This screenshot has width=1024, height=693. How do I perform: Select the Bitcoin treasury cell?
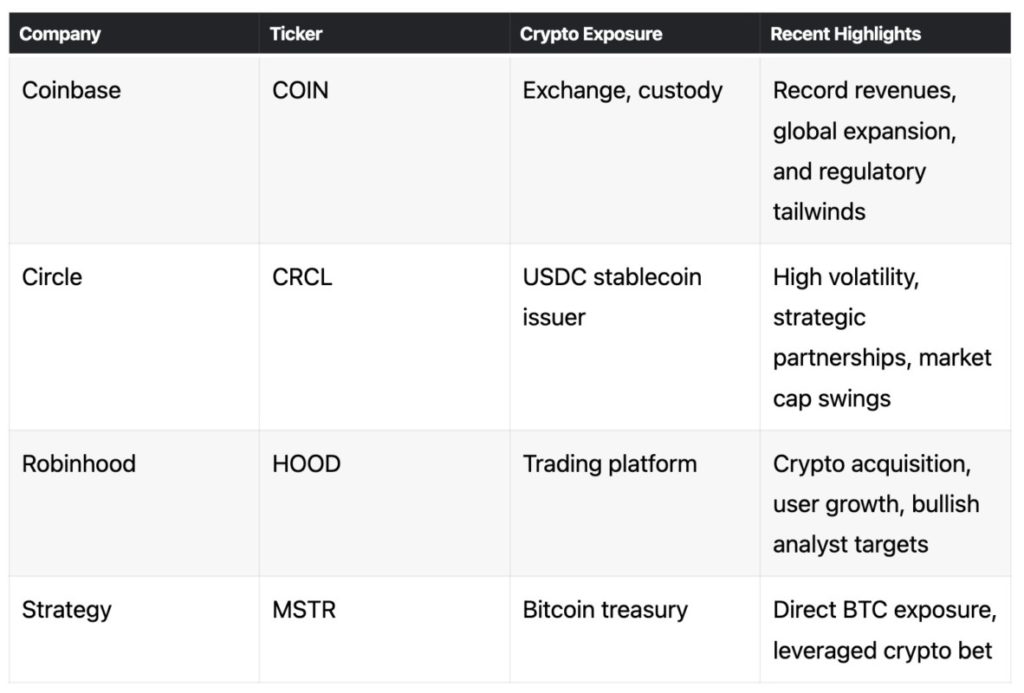coord(605,610)
